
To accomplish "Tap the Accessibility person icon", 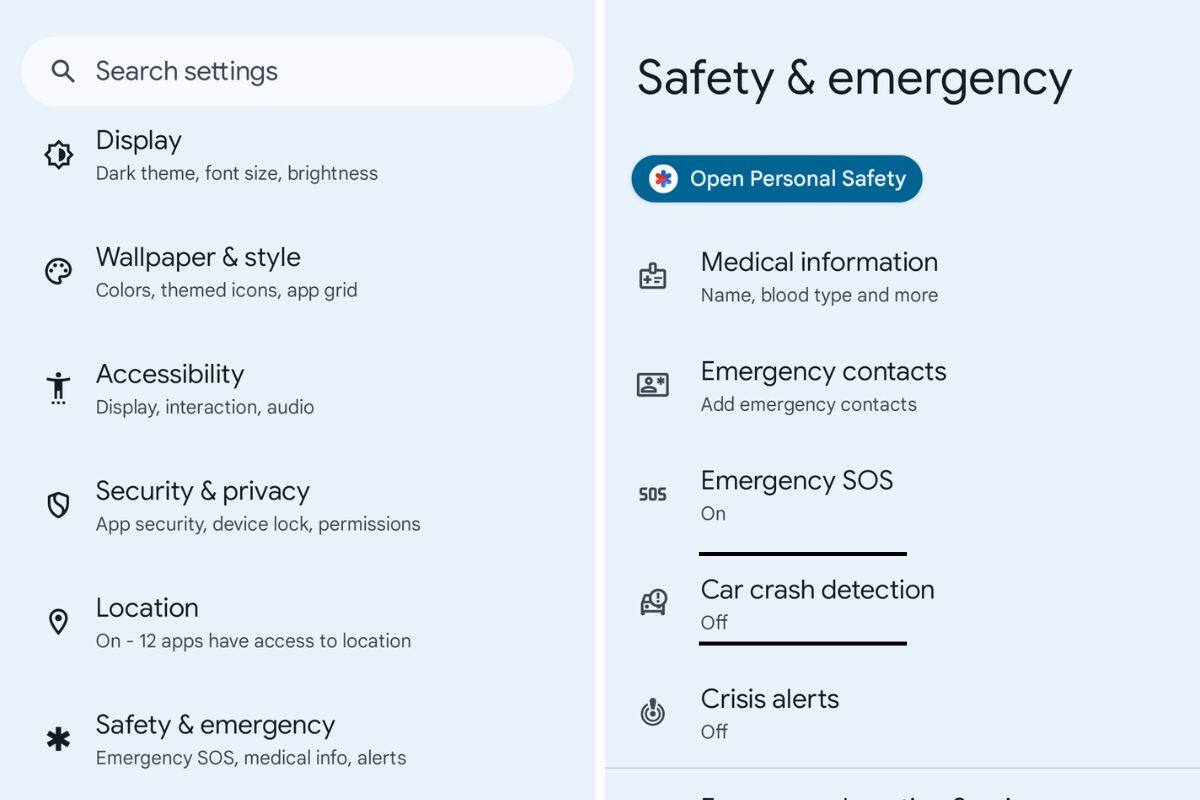I will pos(59,388).
